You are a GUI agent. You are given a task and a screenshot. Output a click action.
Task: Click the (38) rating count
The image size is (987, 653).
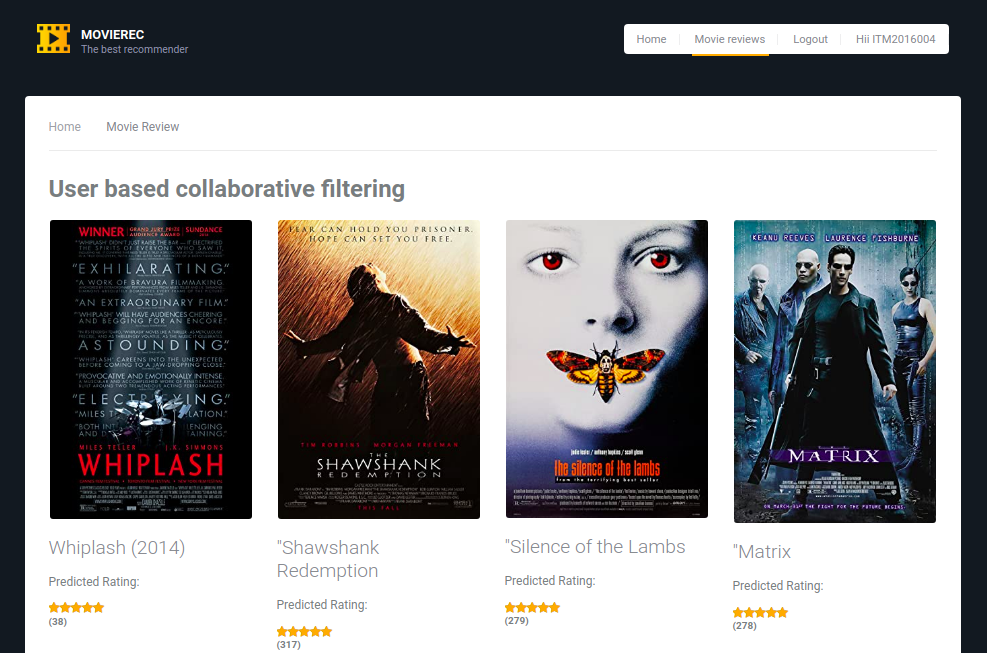(x=58, y=622)
